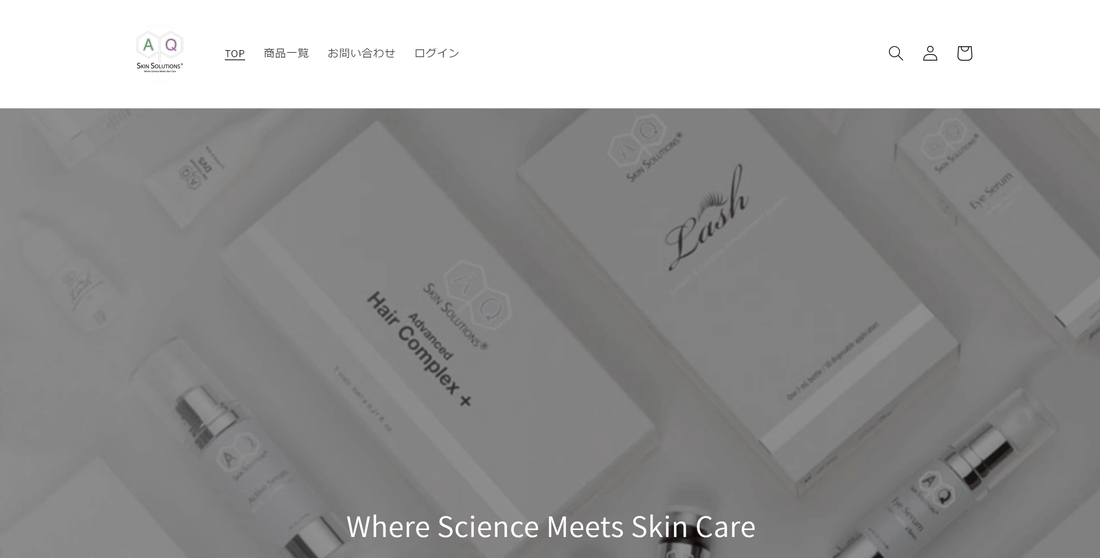Open the shopping cart icon

pyautogui.click(x=964, y=53)
